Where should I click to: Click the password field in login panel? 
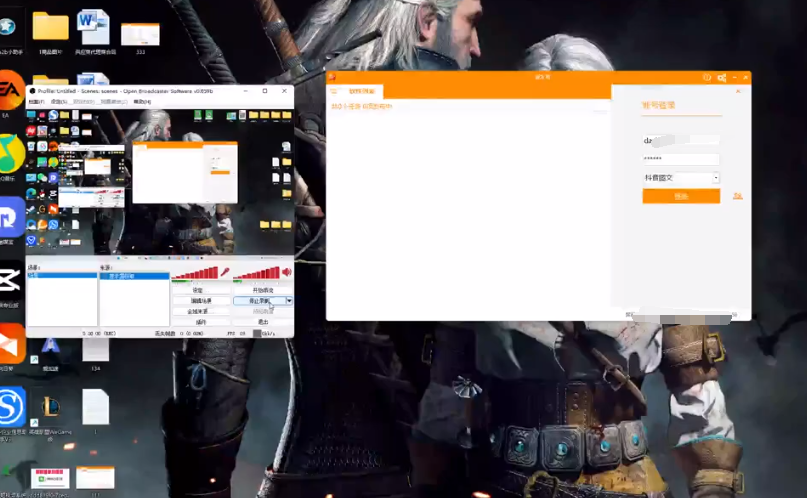coord(681,159)
